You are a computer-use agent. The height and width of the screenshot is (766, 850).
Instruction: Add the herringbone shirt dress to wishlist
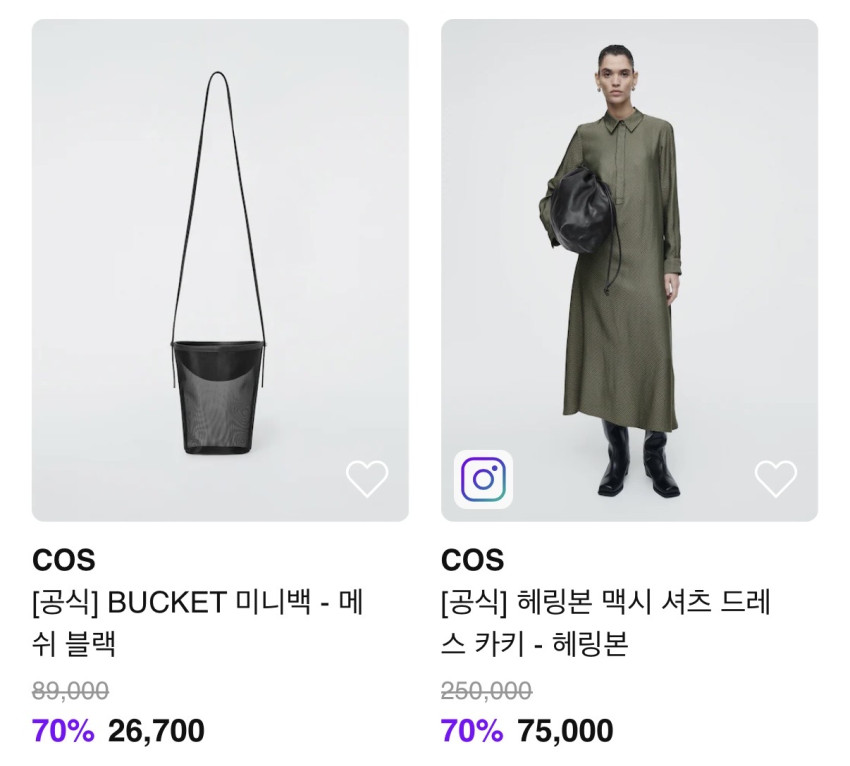click(776, 479)
